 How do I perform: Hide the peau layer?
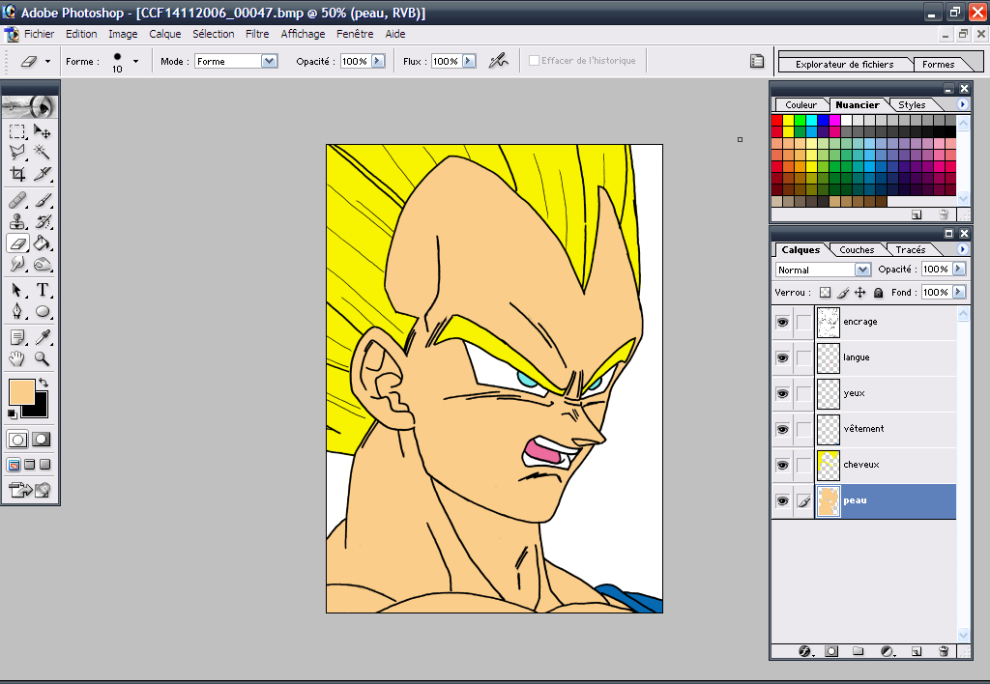coord(782,501)
